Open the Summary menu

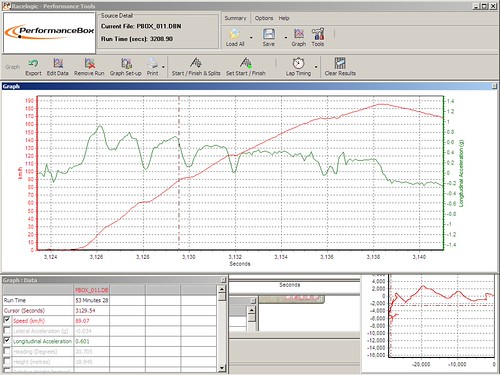pos(235,18)
